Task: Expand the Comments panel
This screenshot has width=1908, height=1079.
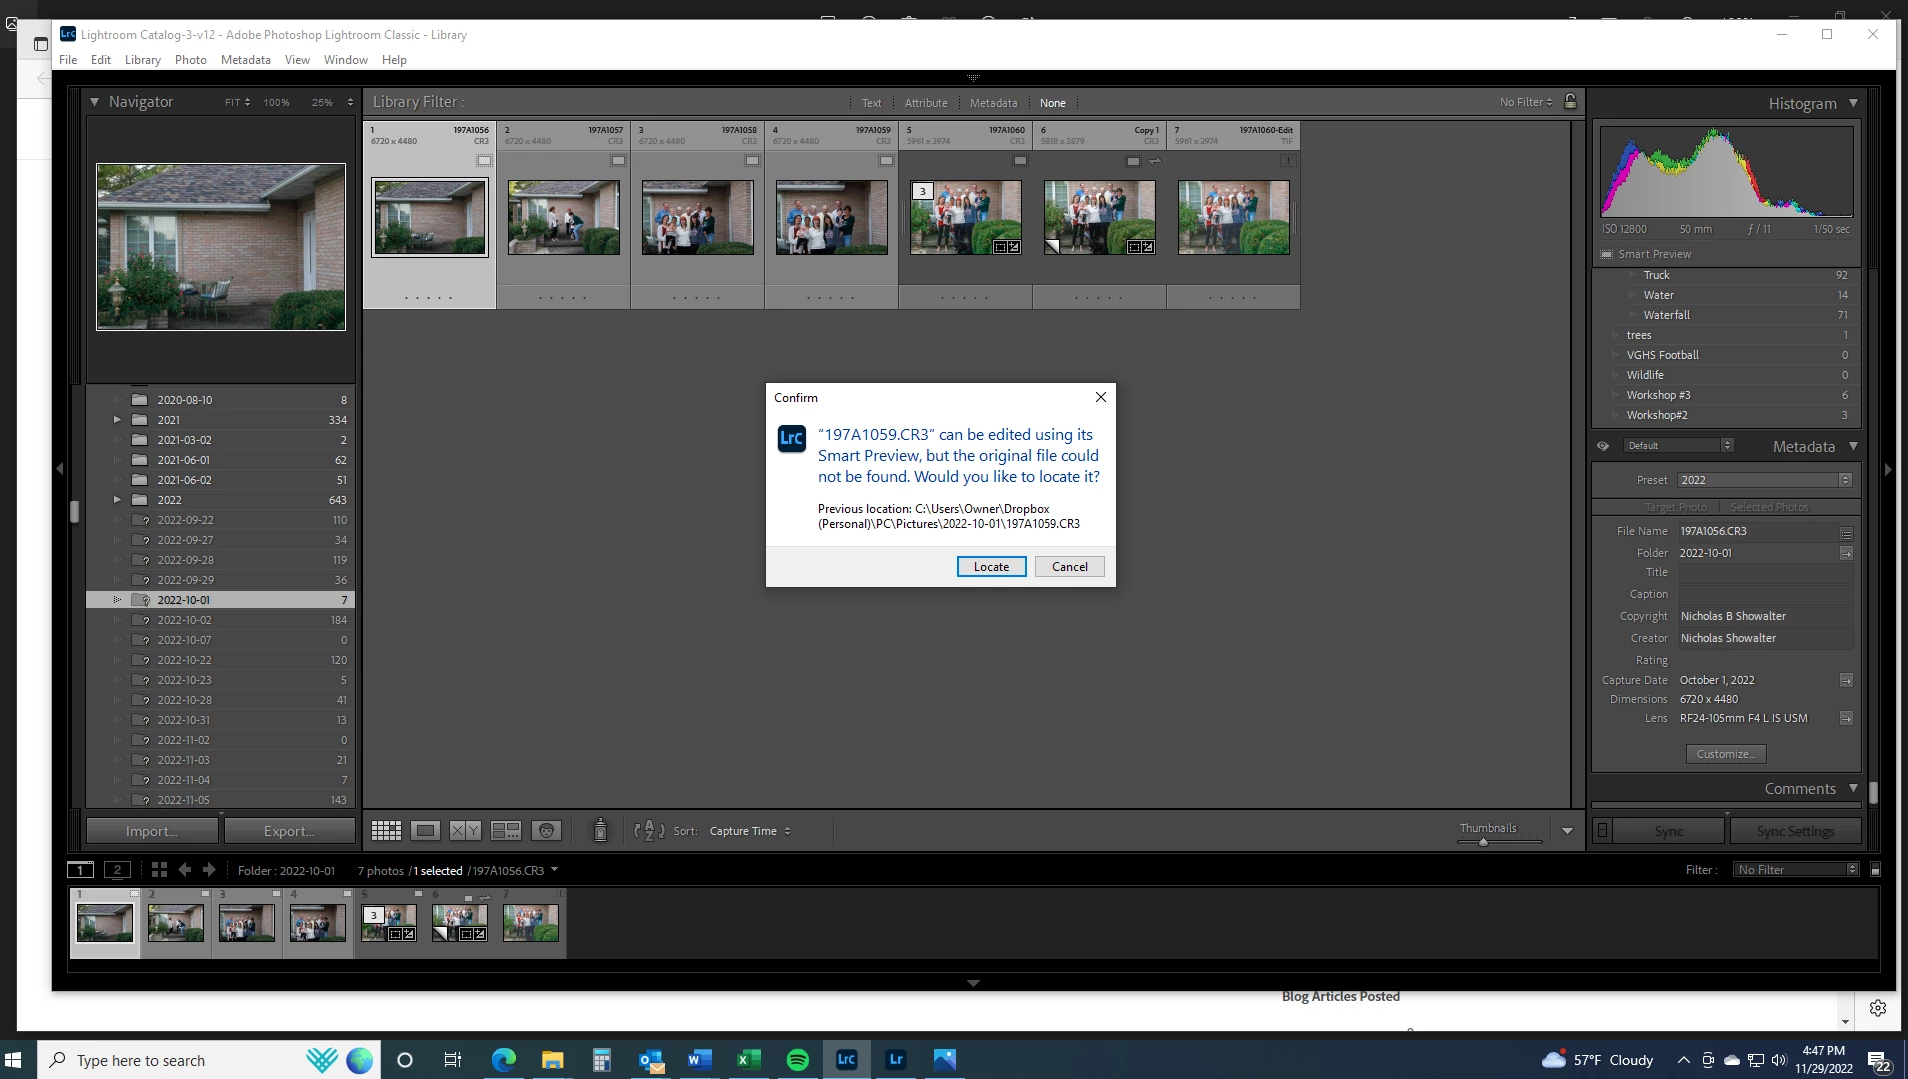Action: (x=1853, y=788)
